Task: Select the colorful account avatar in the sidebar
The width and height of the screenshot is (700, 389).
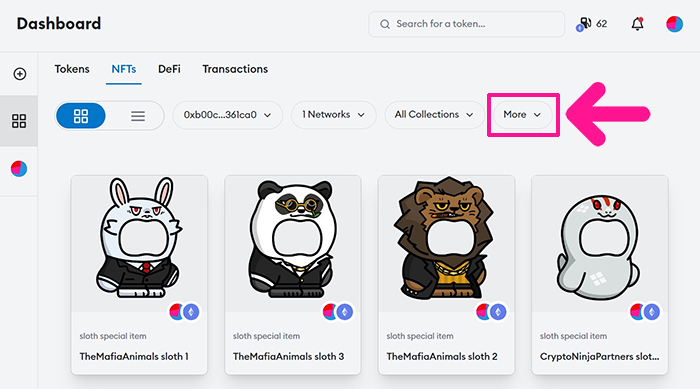Action: [x=19, y=169]
